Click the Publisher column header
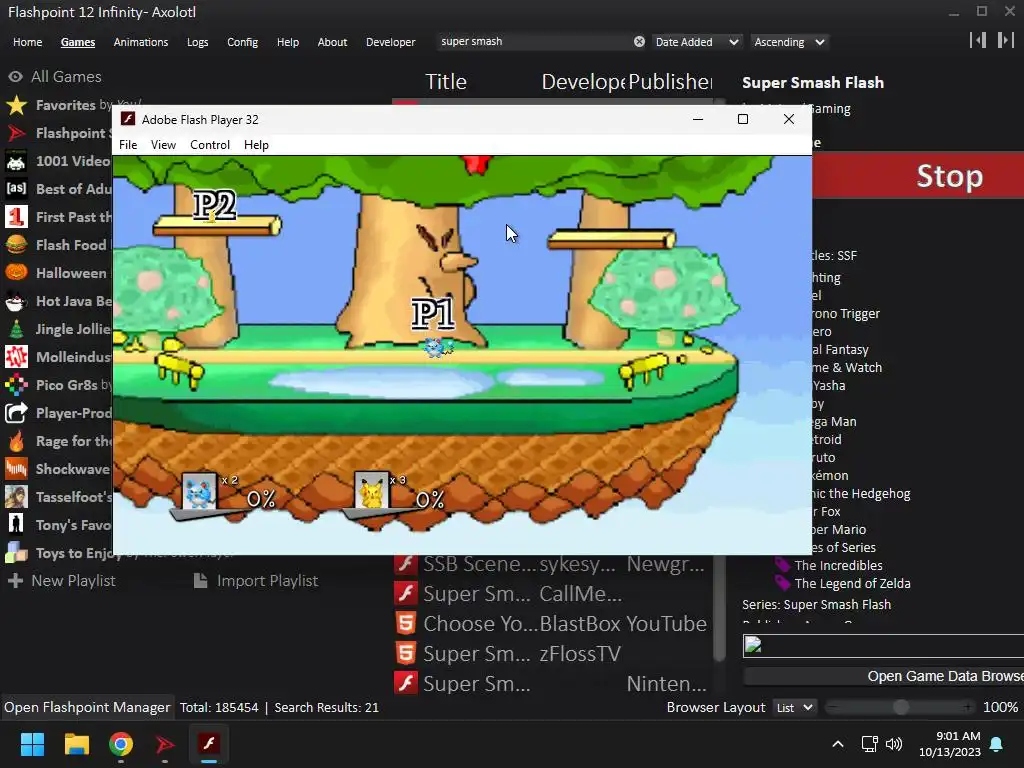Screen dimensions: 1024x768 coord(671,82)
